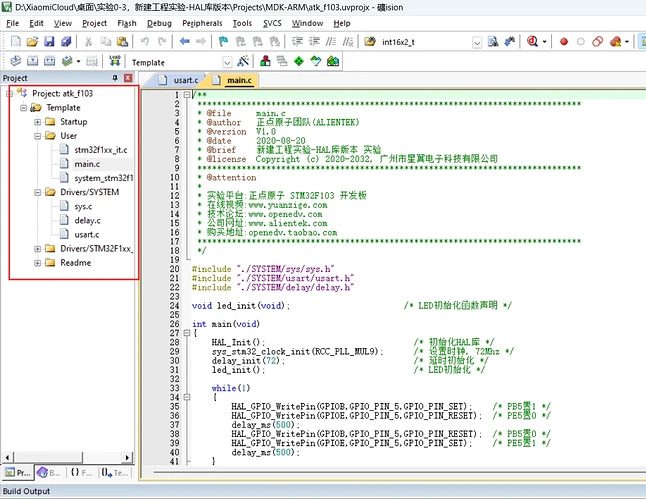The image size is (646, 499).
Task: Collapse the code fold at line 1
Action: tap(189, 96)
